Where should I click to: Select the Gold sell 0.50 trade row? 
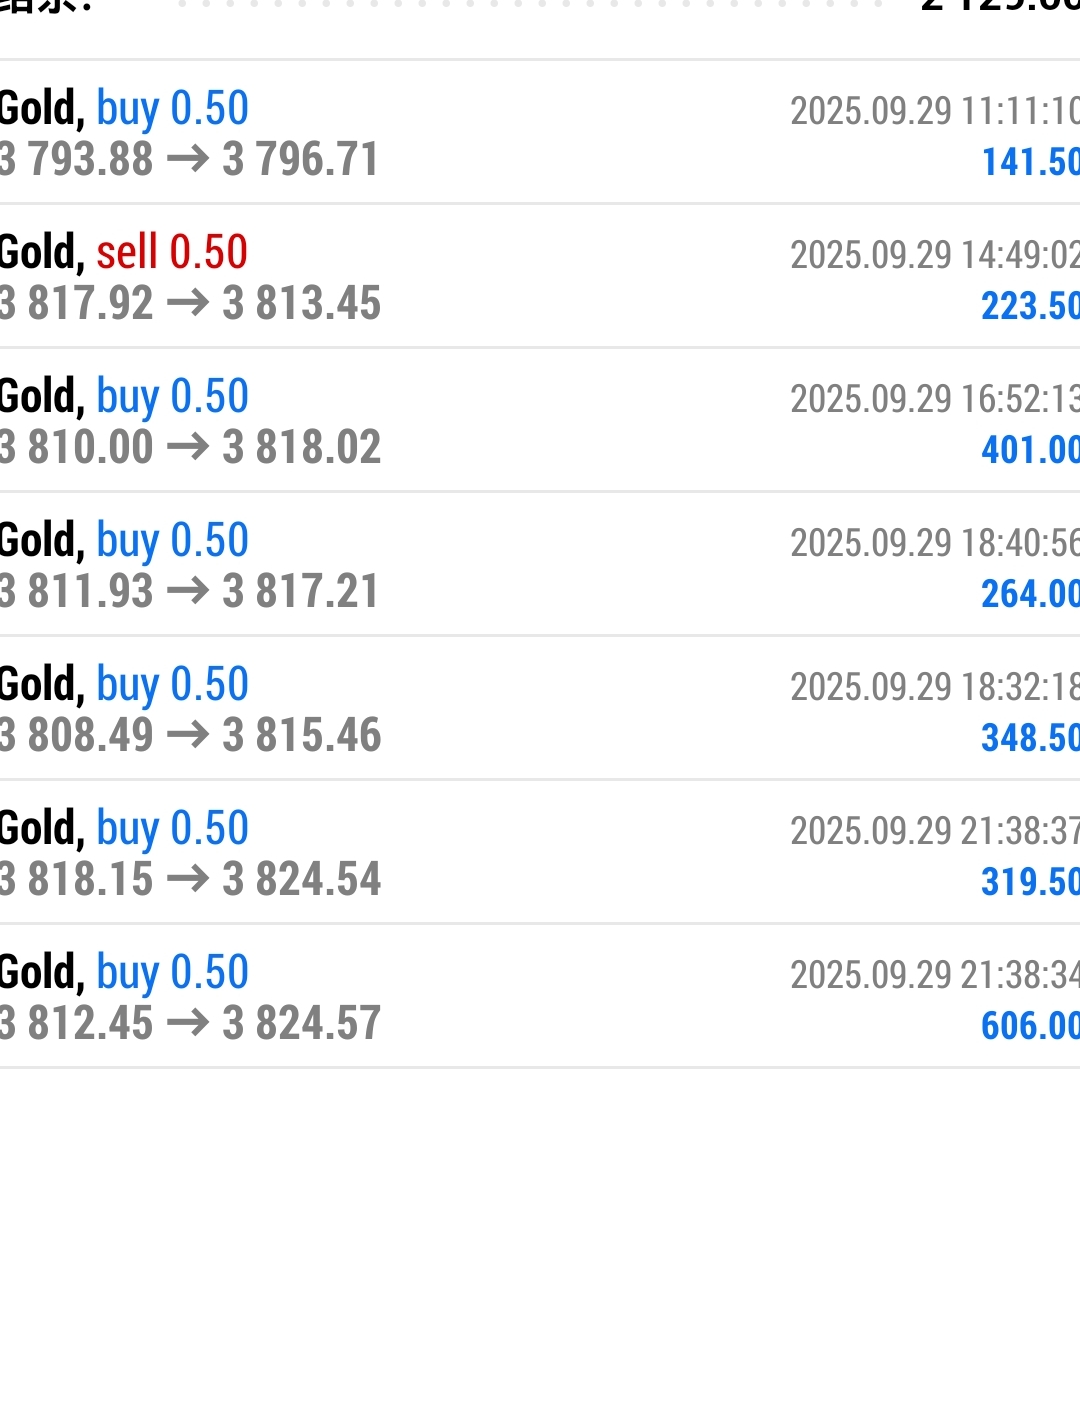540,276
